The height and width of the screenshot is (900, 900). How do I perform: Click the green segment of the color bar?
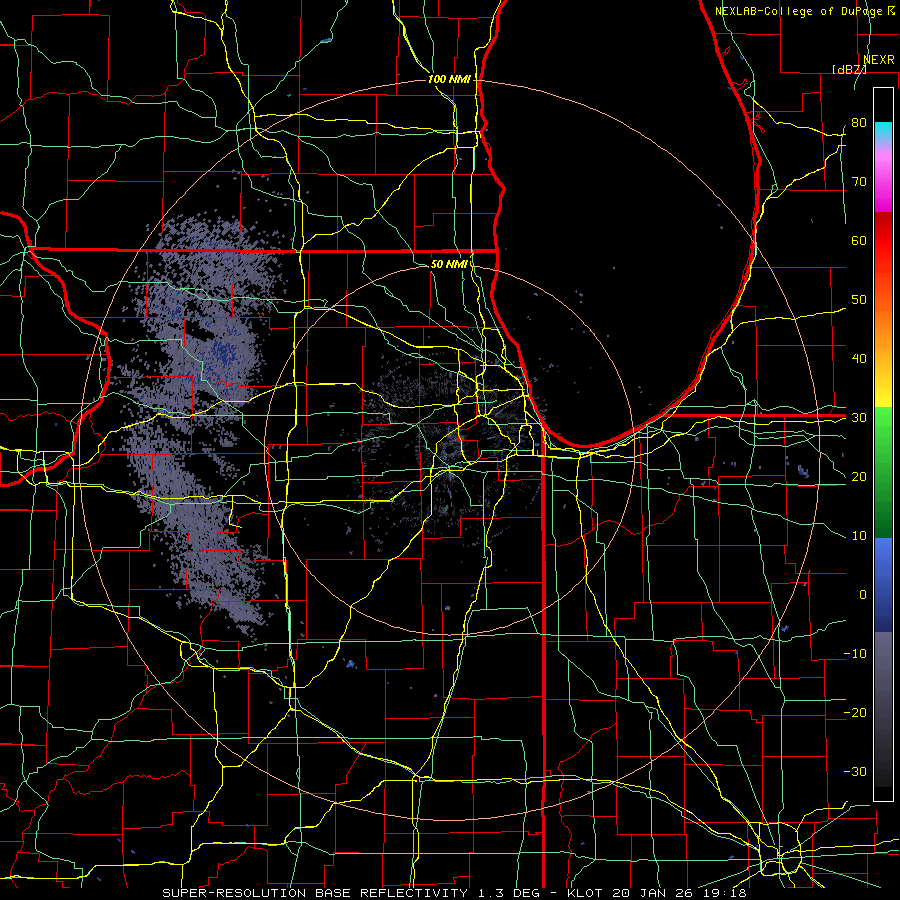coord(883,471)
